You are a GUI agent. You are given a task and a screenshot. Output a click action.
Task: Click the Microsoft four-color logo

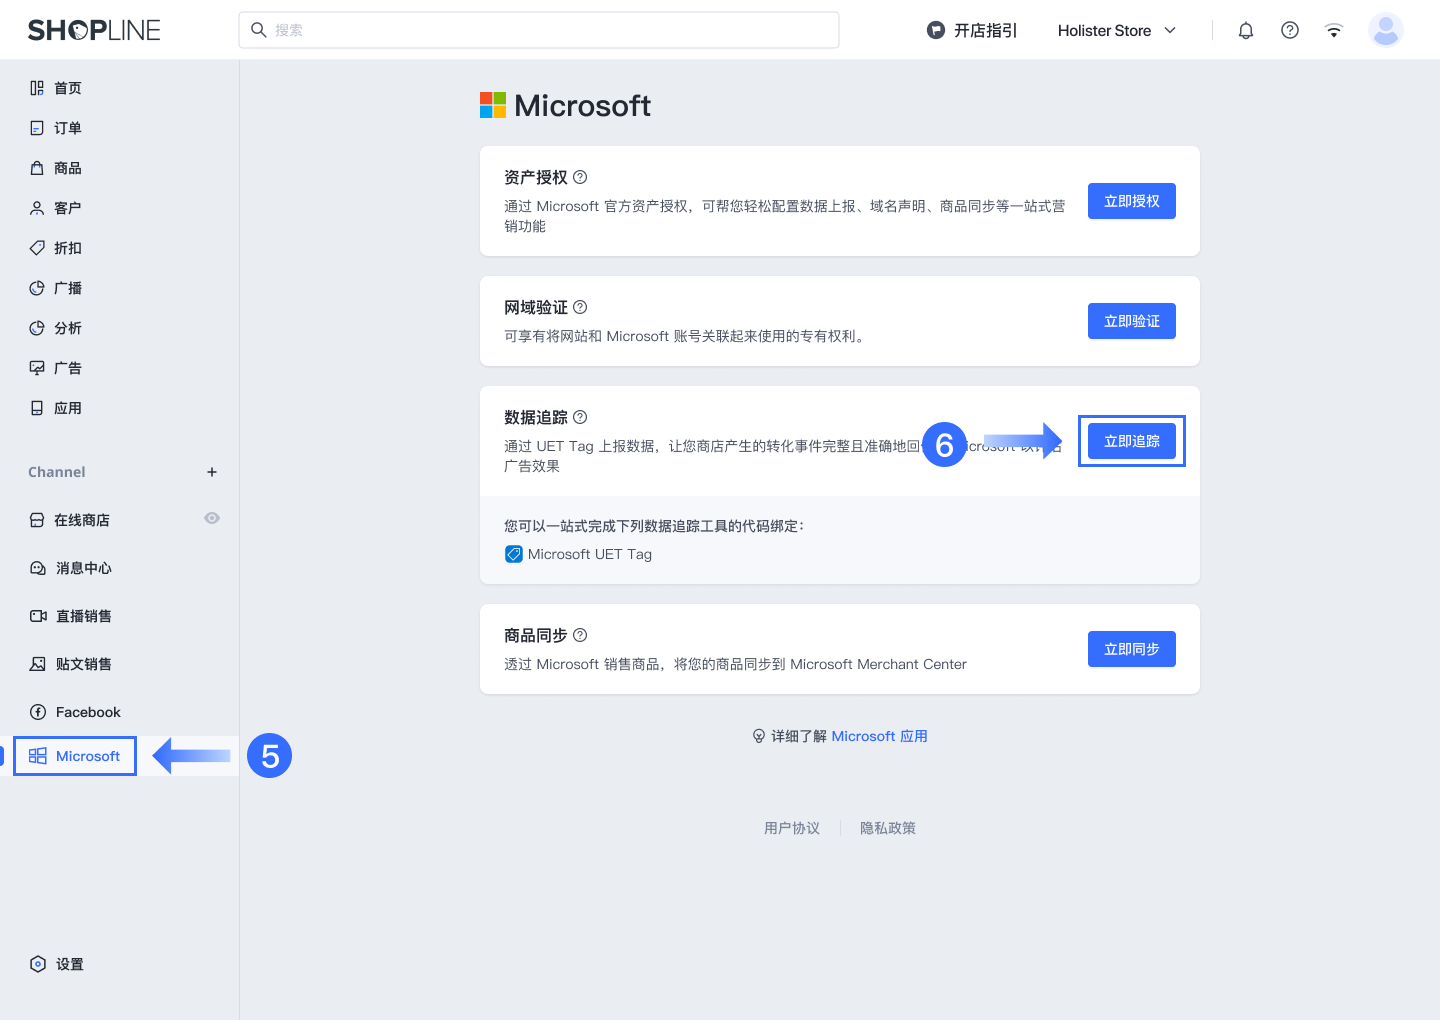(493, 105)
